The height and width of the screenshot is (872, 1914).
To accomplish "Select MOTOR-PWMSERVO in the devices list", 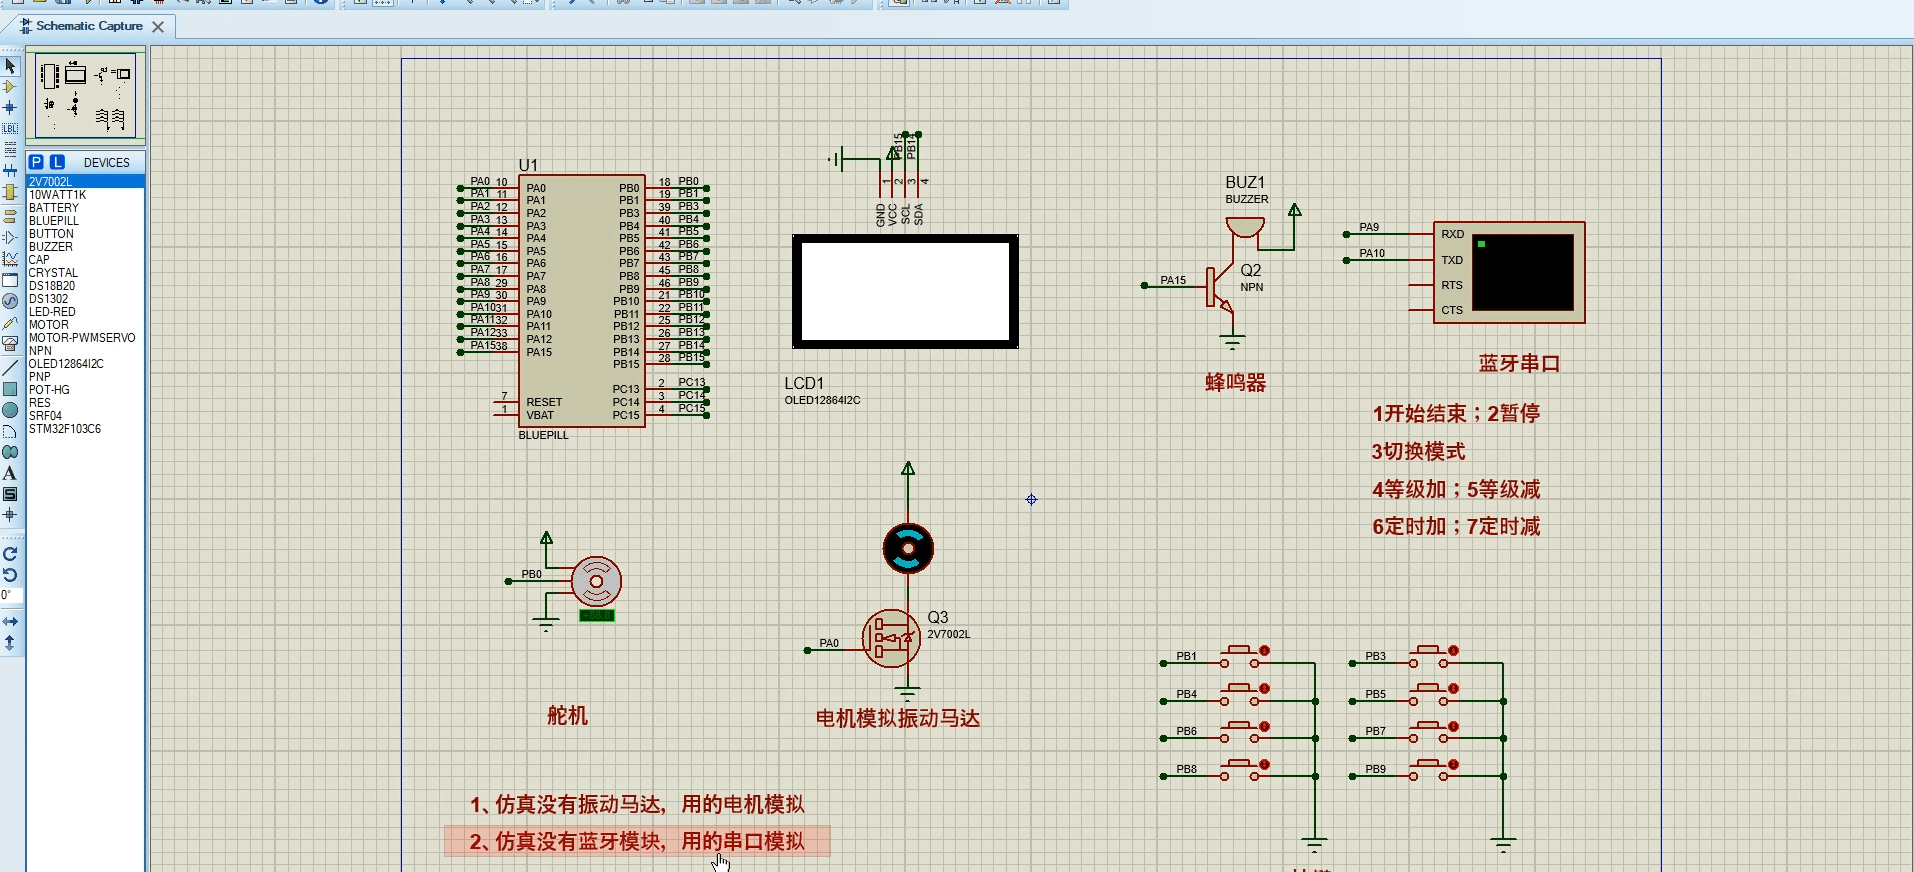I will [x=85, y=338].
